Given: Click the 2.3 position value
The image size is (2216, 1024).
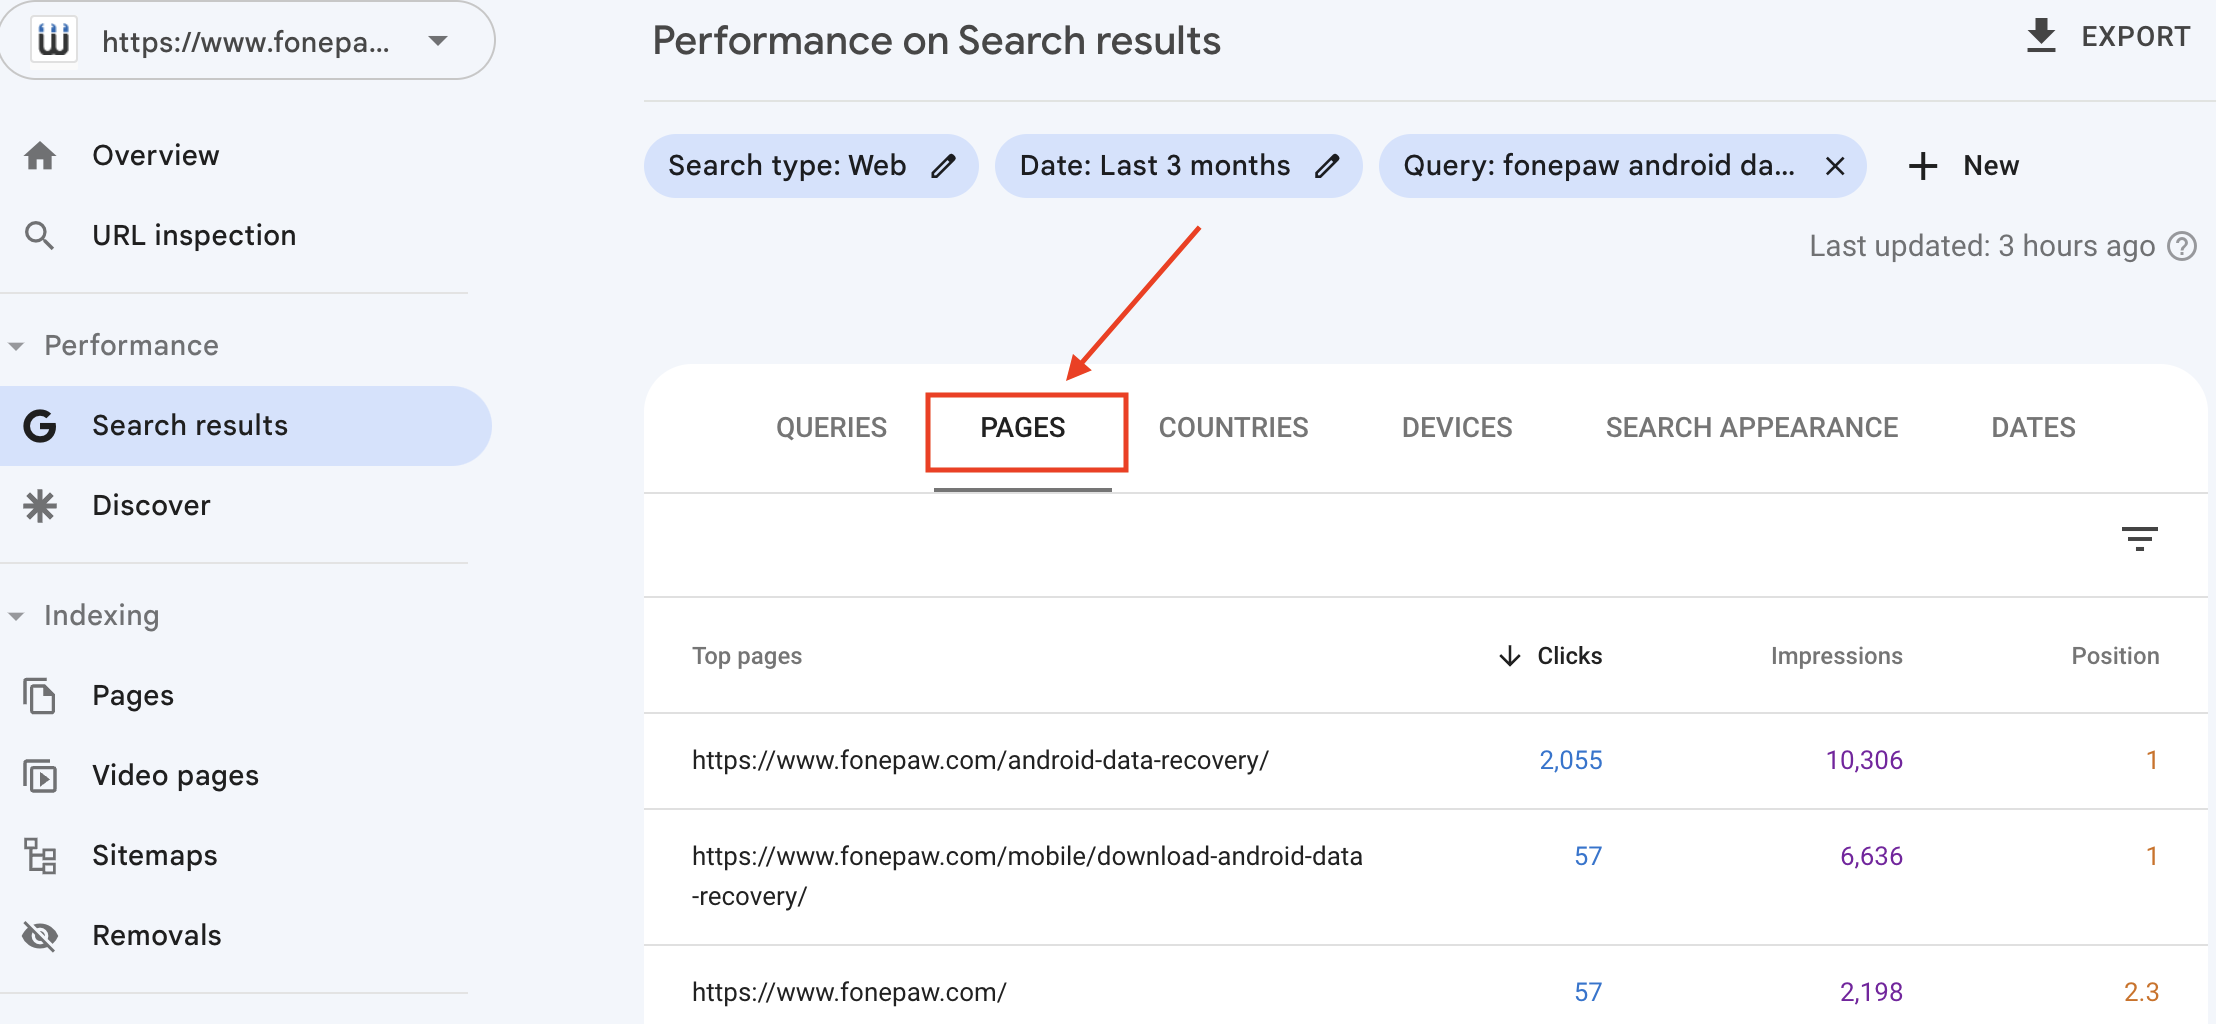Looking at the screenshot, I should tap(2141, 993).
